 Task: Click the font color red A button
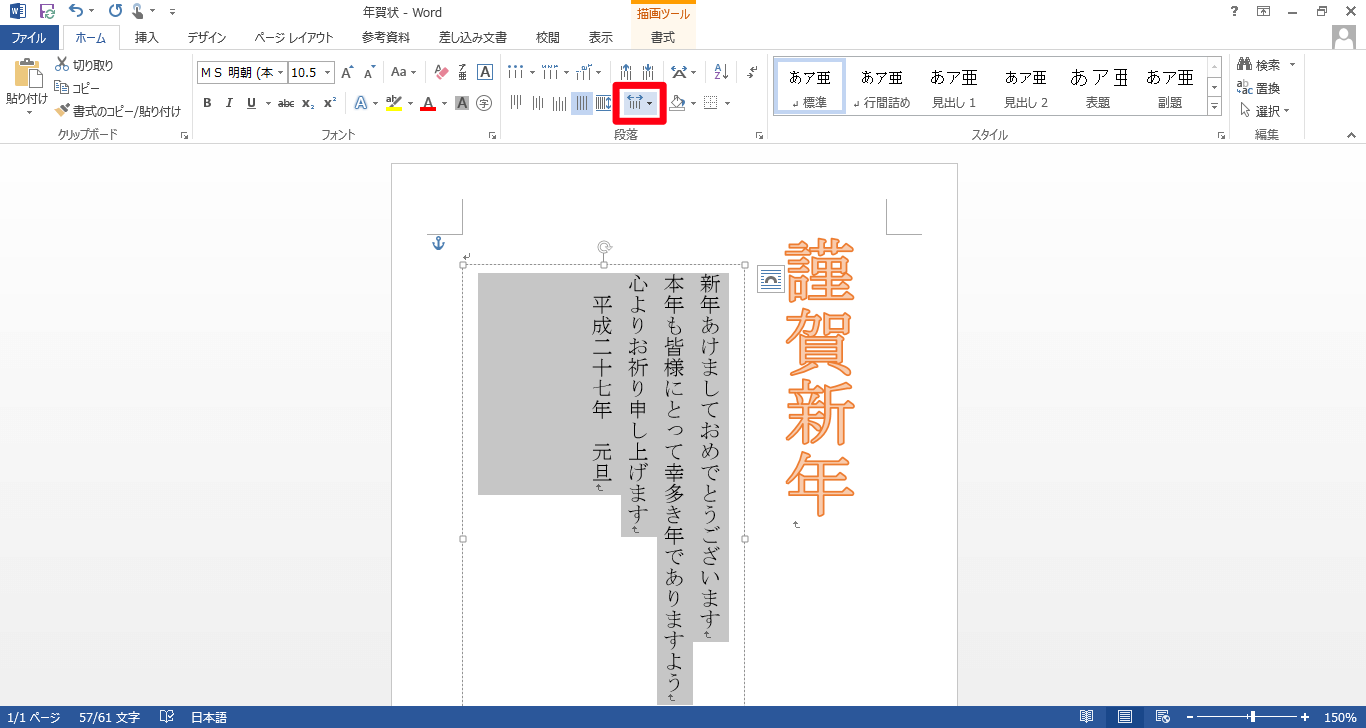pos(427,103)
